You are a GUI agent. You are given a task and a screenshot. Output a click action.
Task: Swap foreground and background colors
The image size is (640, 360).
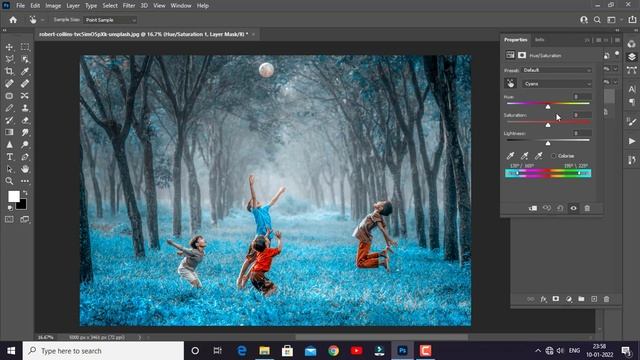tap(25, 193)
